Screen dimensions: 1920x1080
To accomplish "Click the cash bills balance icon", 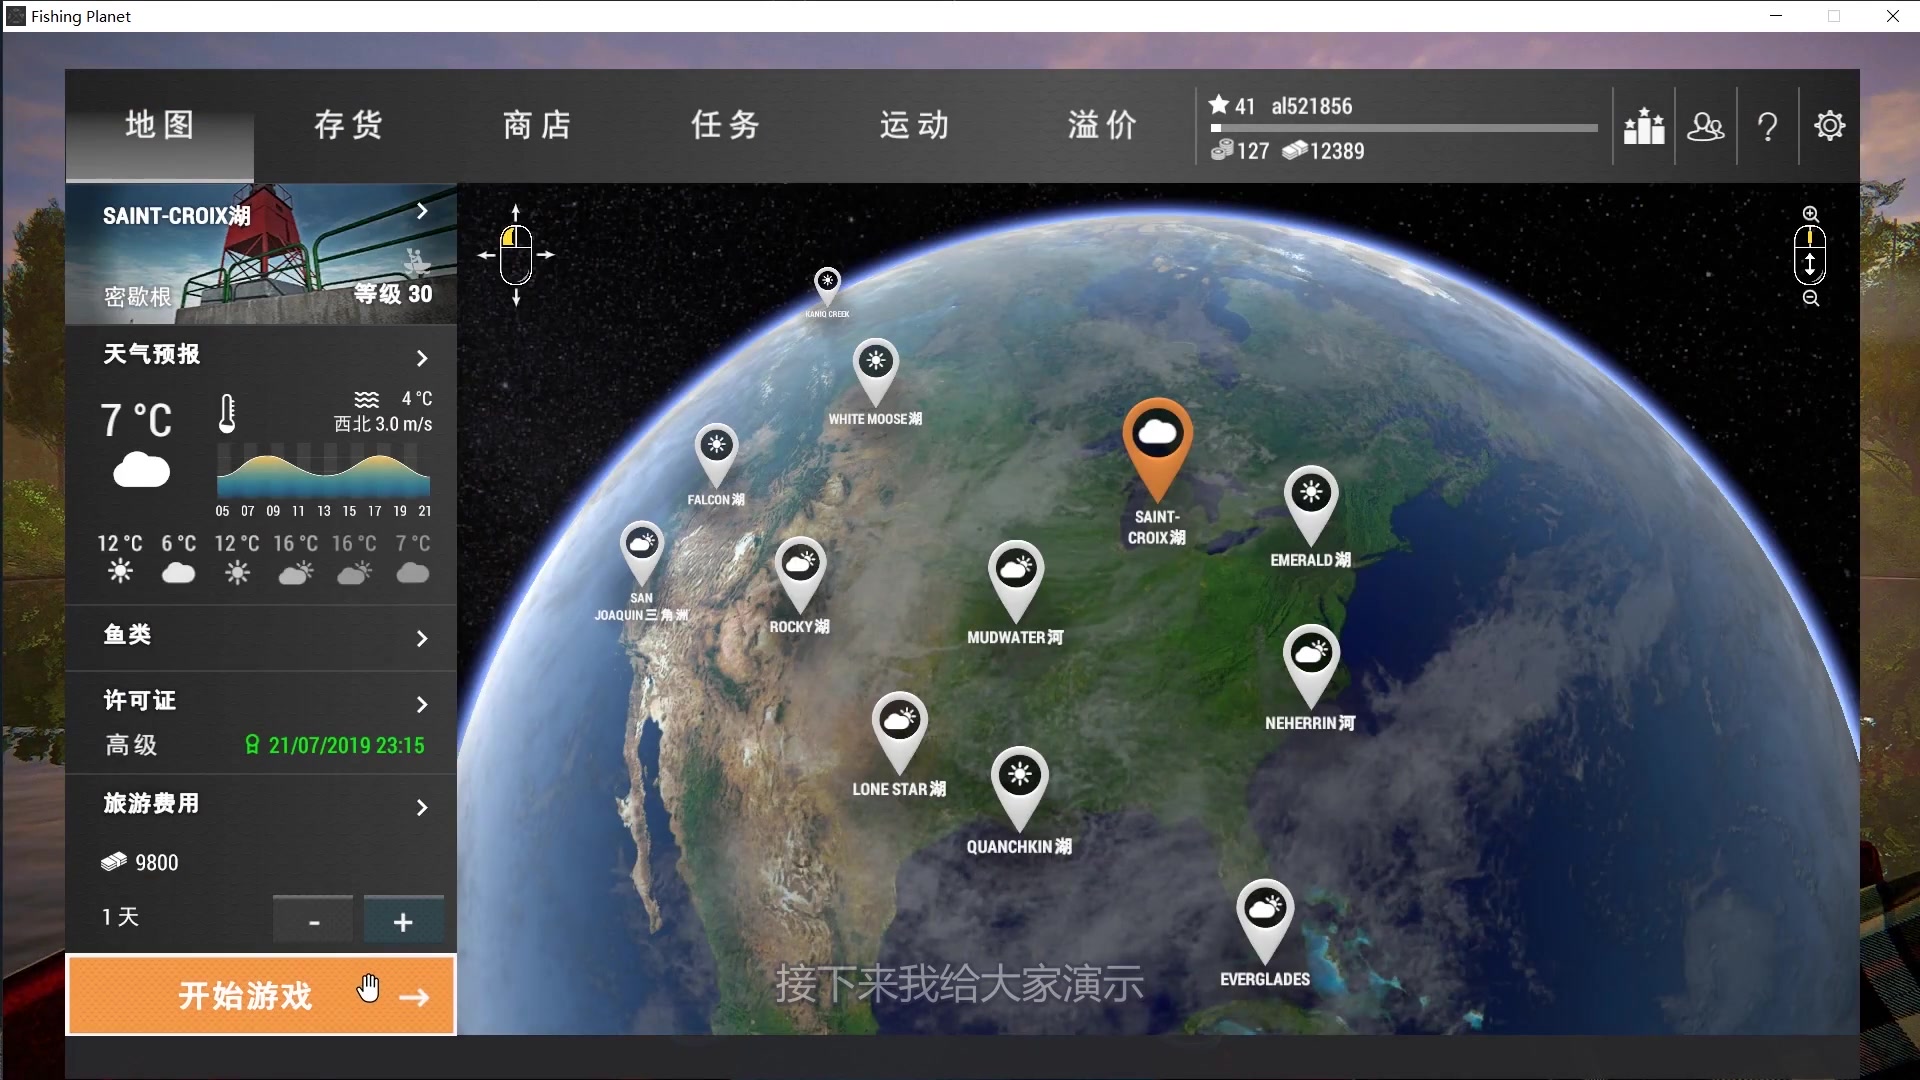I will tap(1295, 150).
